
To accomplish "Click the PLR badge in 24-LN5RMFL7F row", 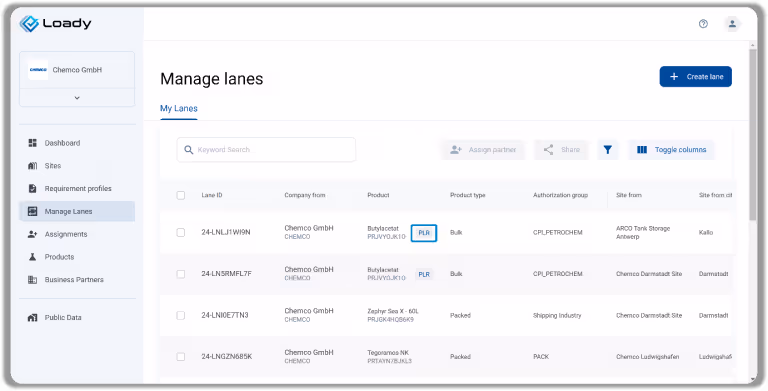I will tap(424, 274).
